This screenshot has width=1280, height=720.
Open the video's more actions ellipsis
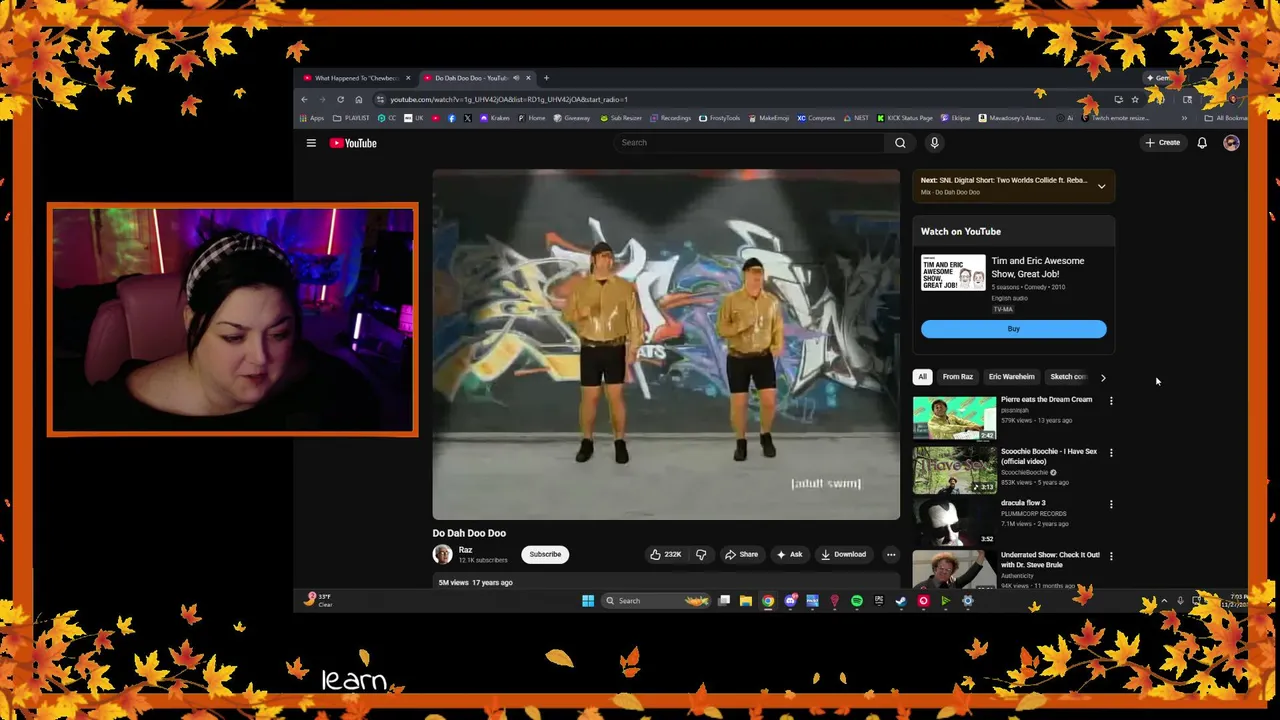pyautogui.click(x=891, y=554)
